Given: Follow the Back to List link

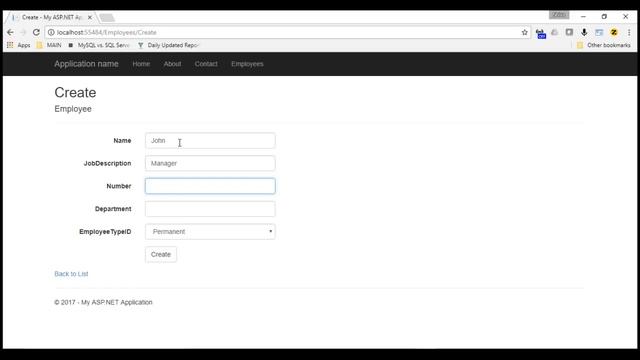Looking at the screenshot, I should (71, 274).
